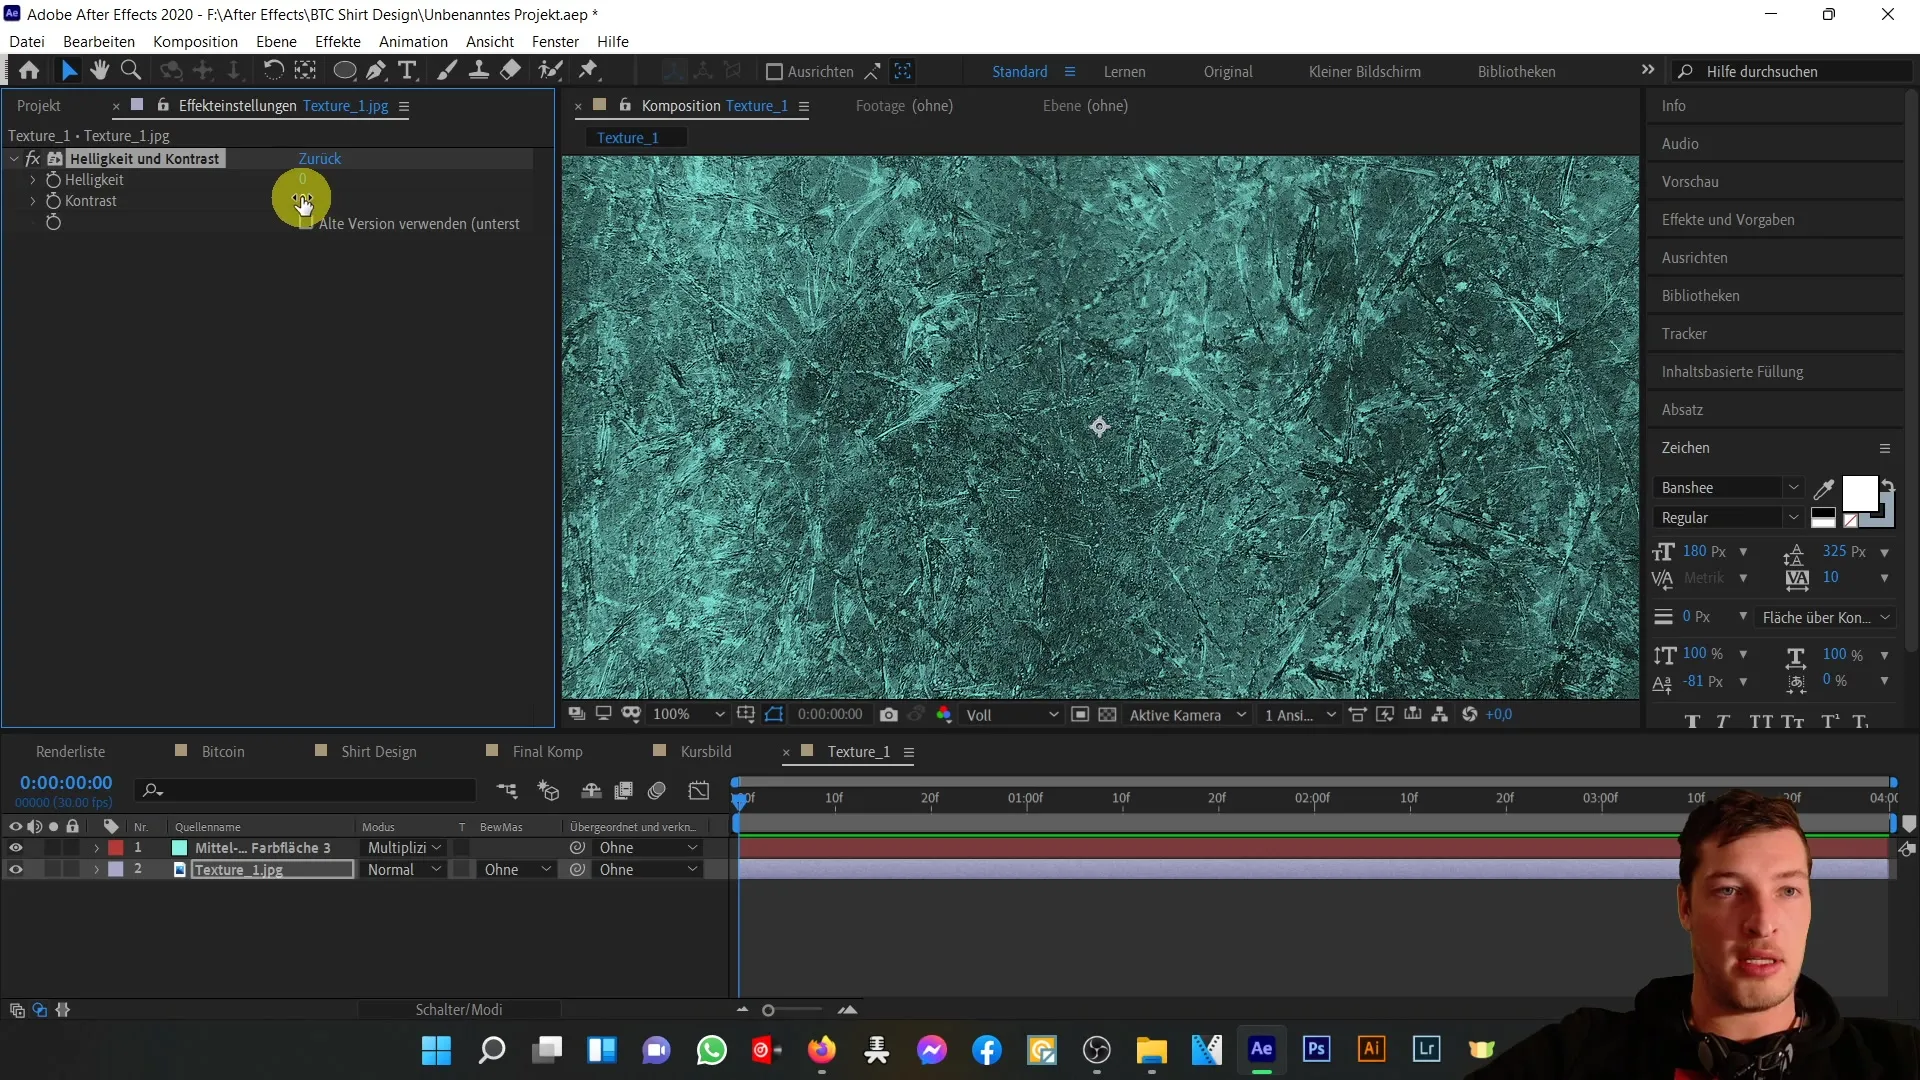Toggle the Kontrast stopwatch keyframe

click(x=54, y=201)
